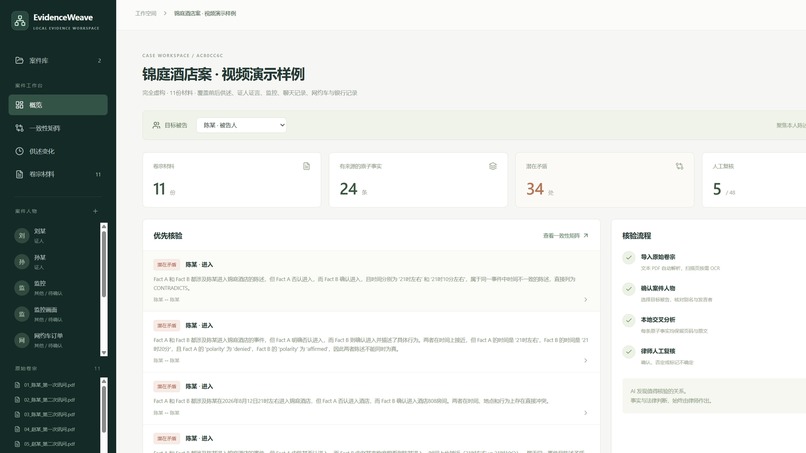
Task: Open file starting with 02_ in 原始卷宗
Action: [x=49, y=400]
